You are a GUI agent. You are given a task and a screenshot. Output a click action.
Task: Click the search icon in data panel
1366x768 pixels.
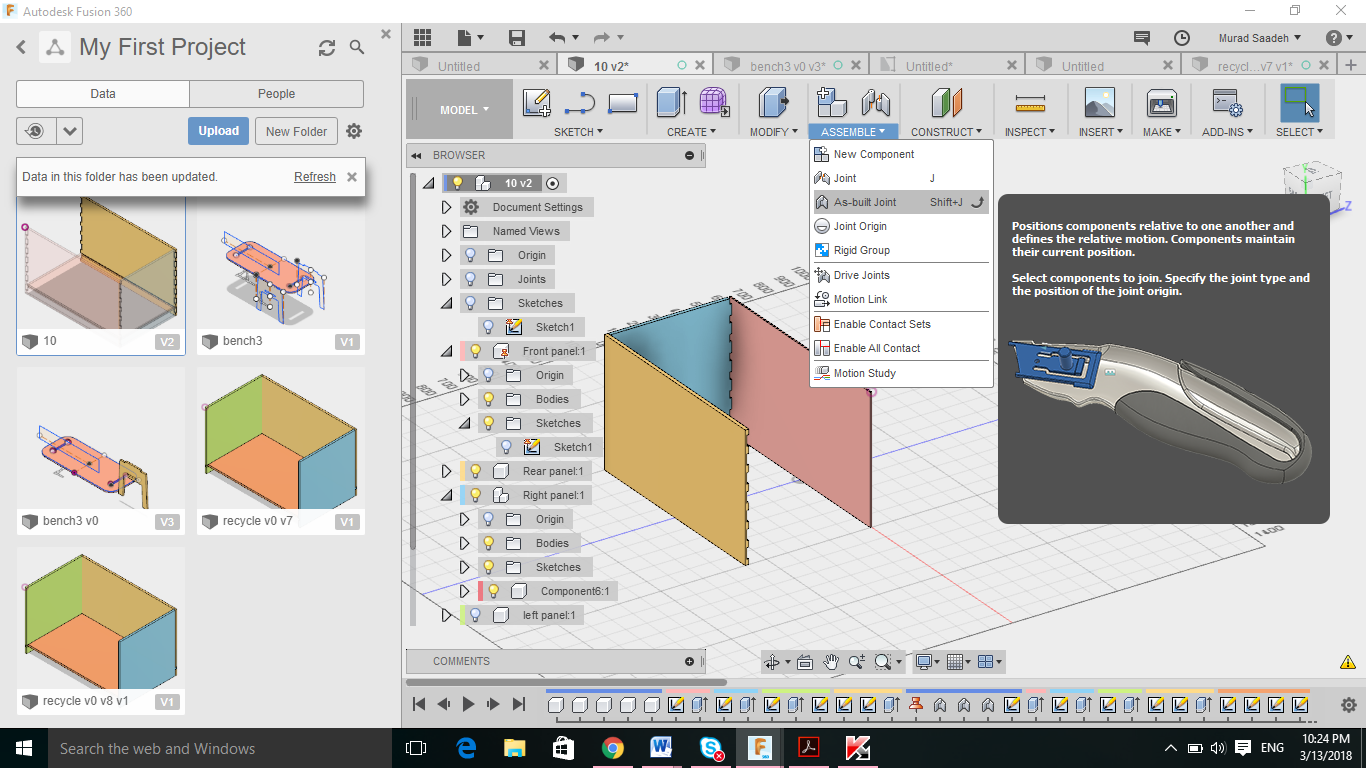(357, 48)
